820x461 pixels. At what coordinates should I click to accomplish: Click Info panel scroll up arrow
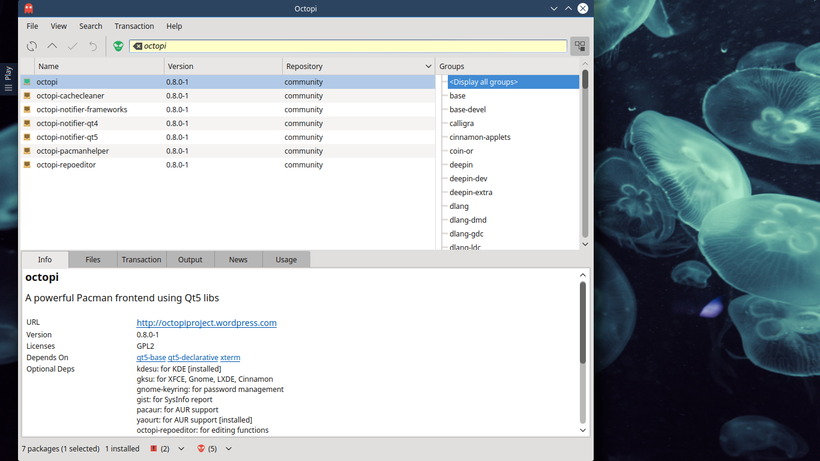(583, 275)
